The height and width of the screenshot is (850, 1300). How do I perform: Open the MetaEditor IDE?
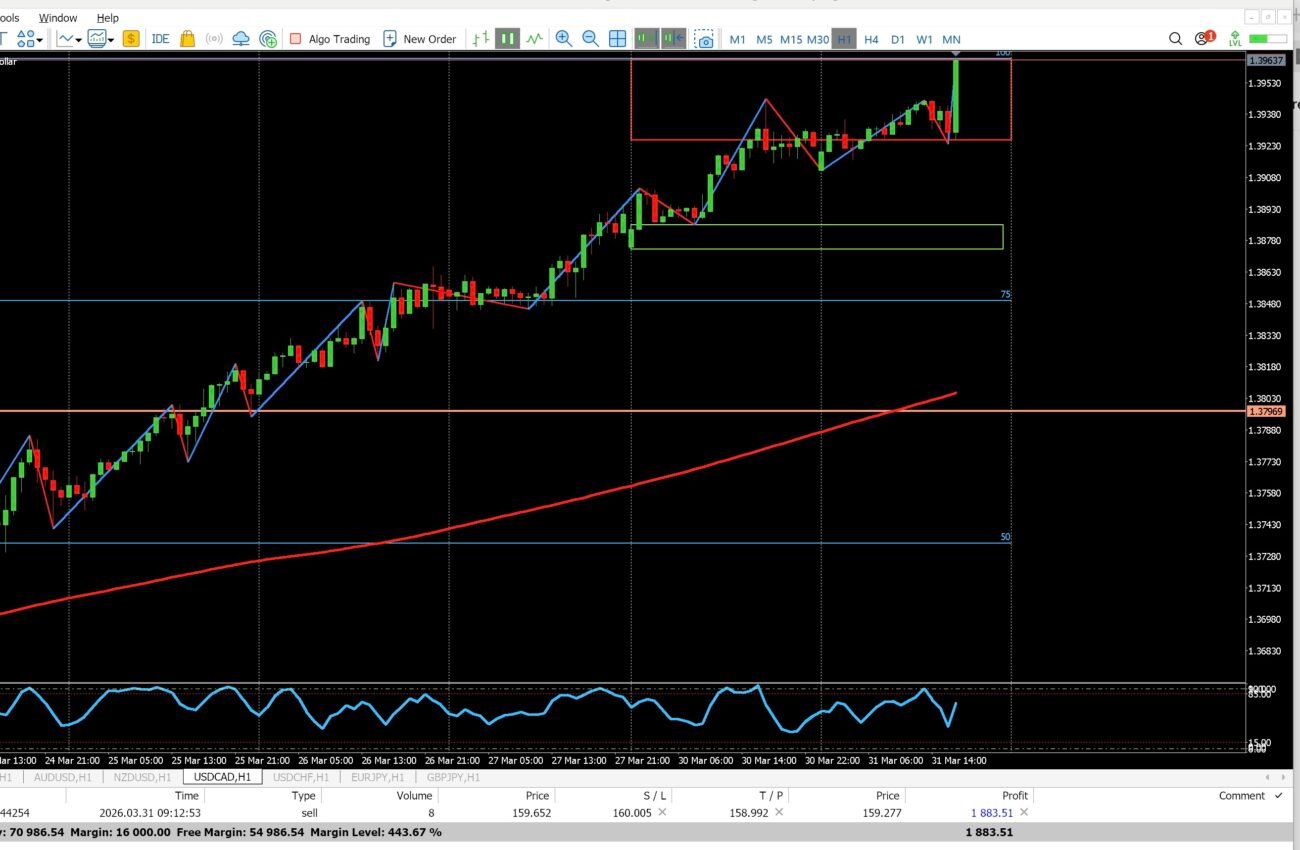click(160, 39)
